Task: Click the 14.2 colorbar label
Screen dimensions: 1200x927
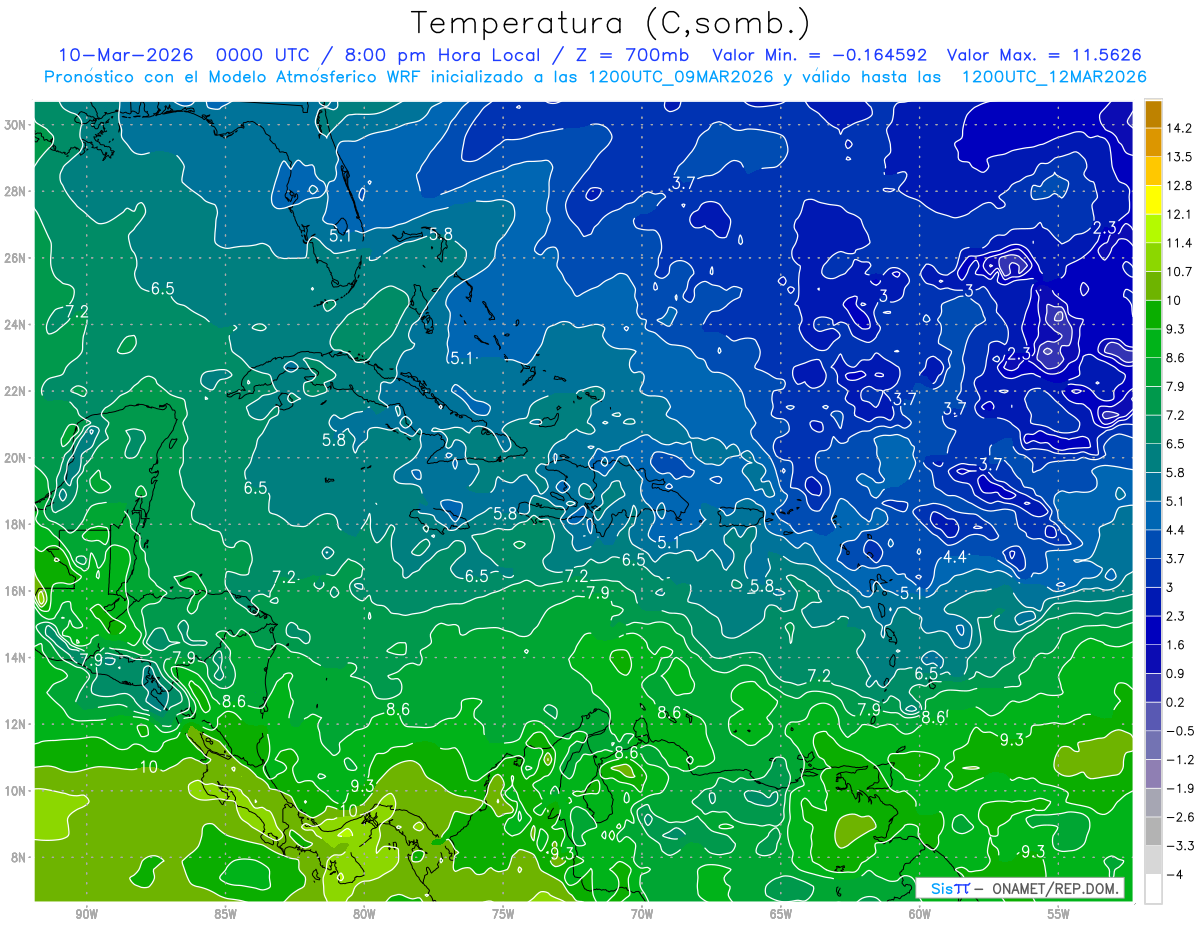Action: tap(1178, 128)
